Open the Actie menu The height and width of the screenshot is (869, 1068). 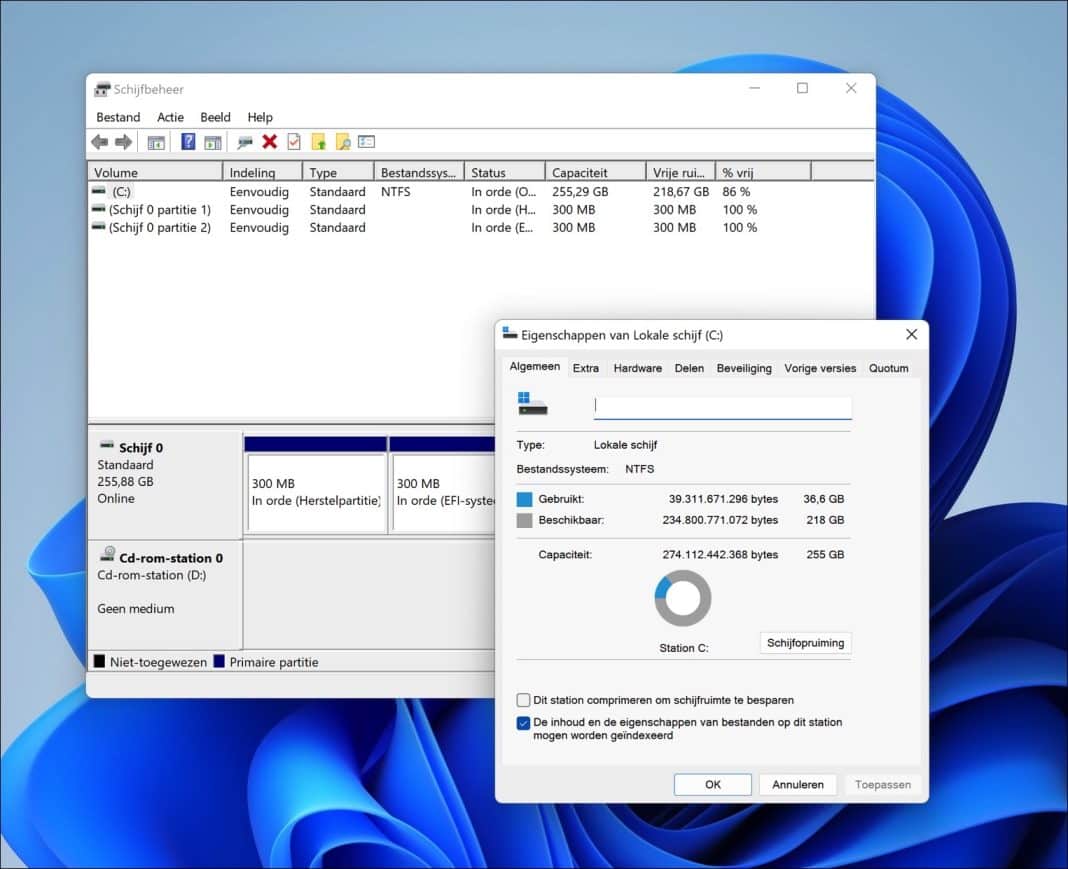click(x=170, y=117)
